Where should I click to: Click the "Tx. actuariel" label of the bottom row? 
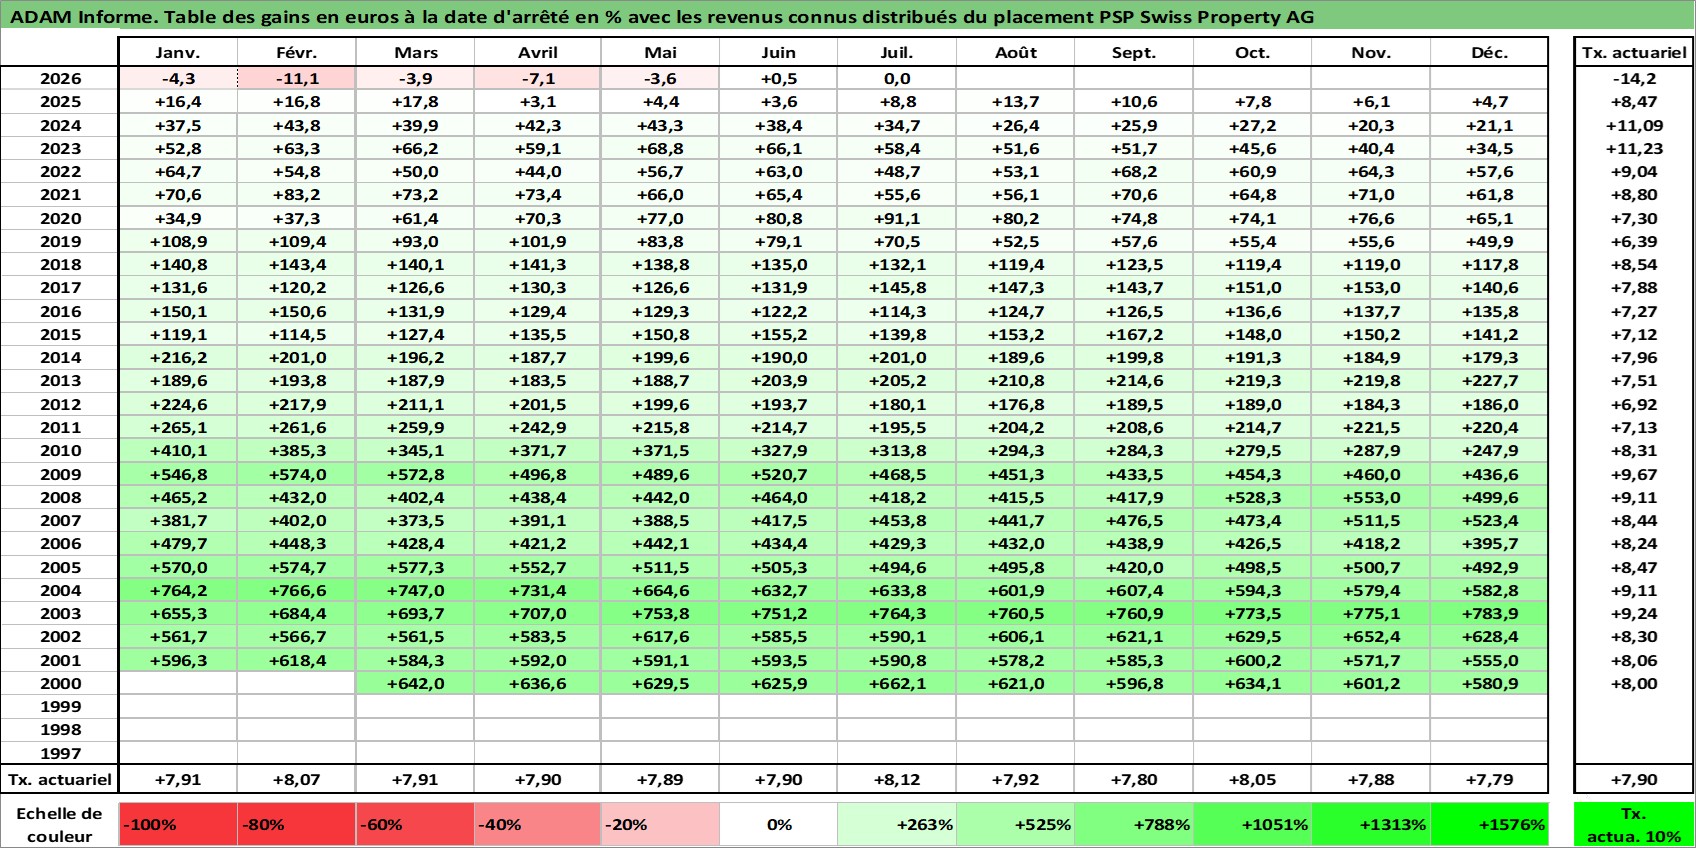pos(60,780)
